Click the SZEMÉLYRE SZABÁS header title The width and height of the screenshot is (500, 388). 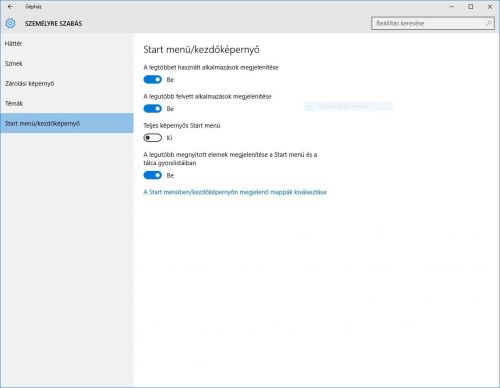pos(53,24)
